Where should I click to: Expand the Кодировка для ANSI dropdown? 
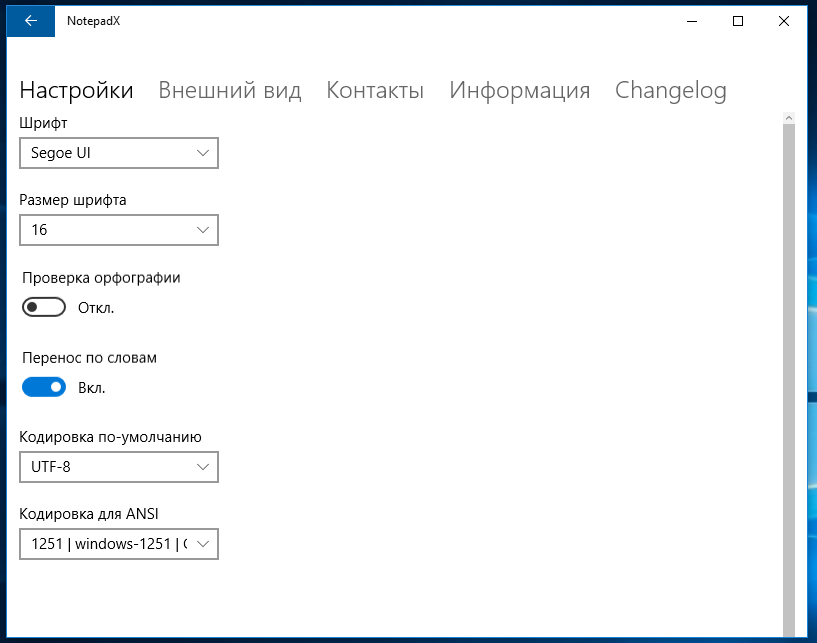(119, 544)
